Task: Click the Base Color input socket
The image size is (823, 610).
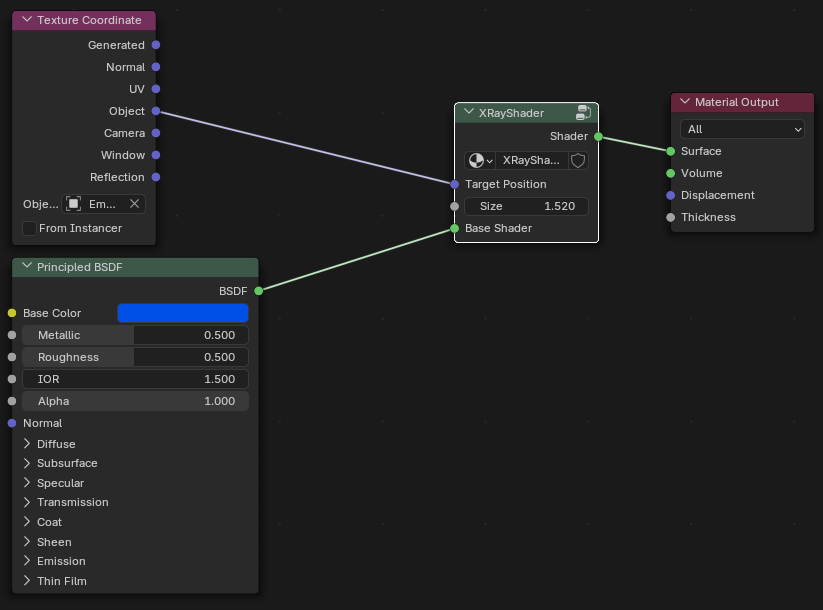Action: [x=12, y=313]
